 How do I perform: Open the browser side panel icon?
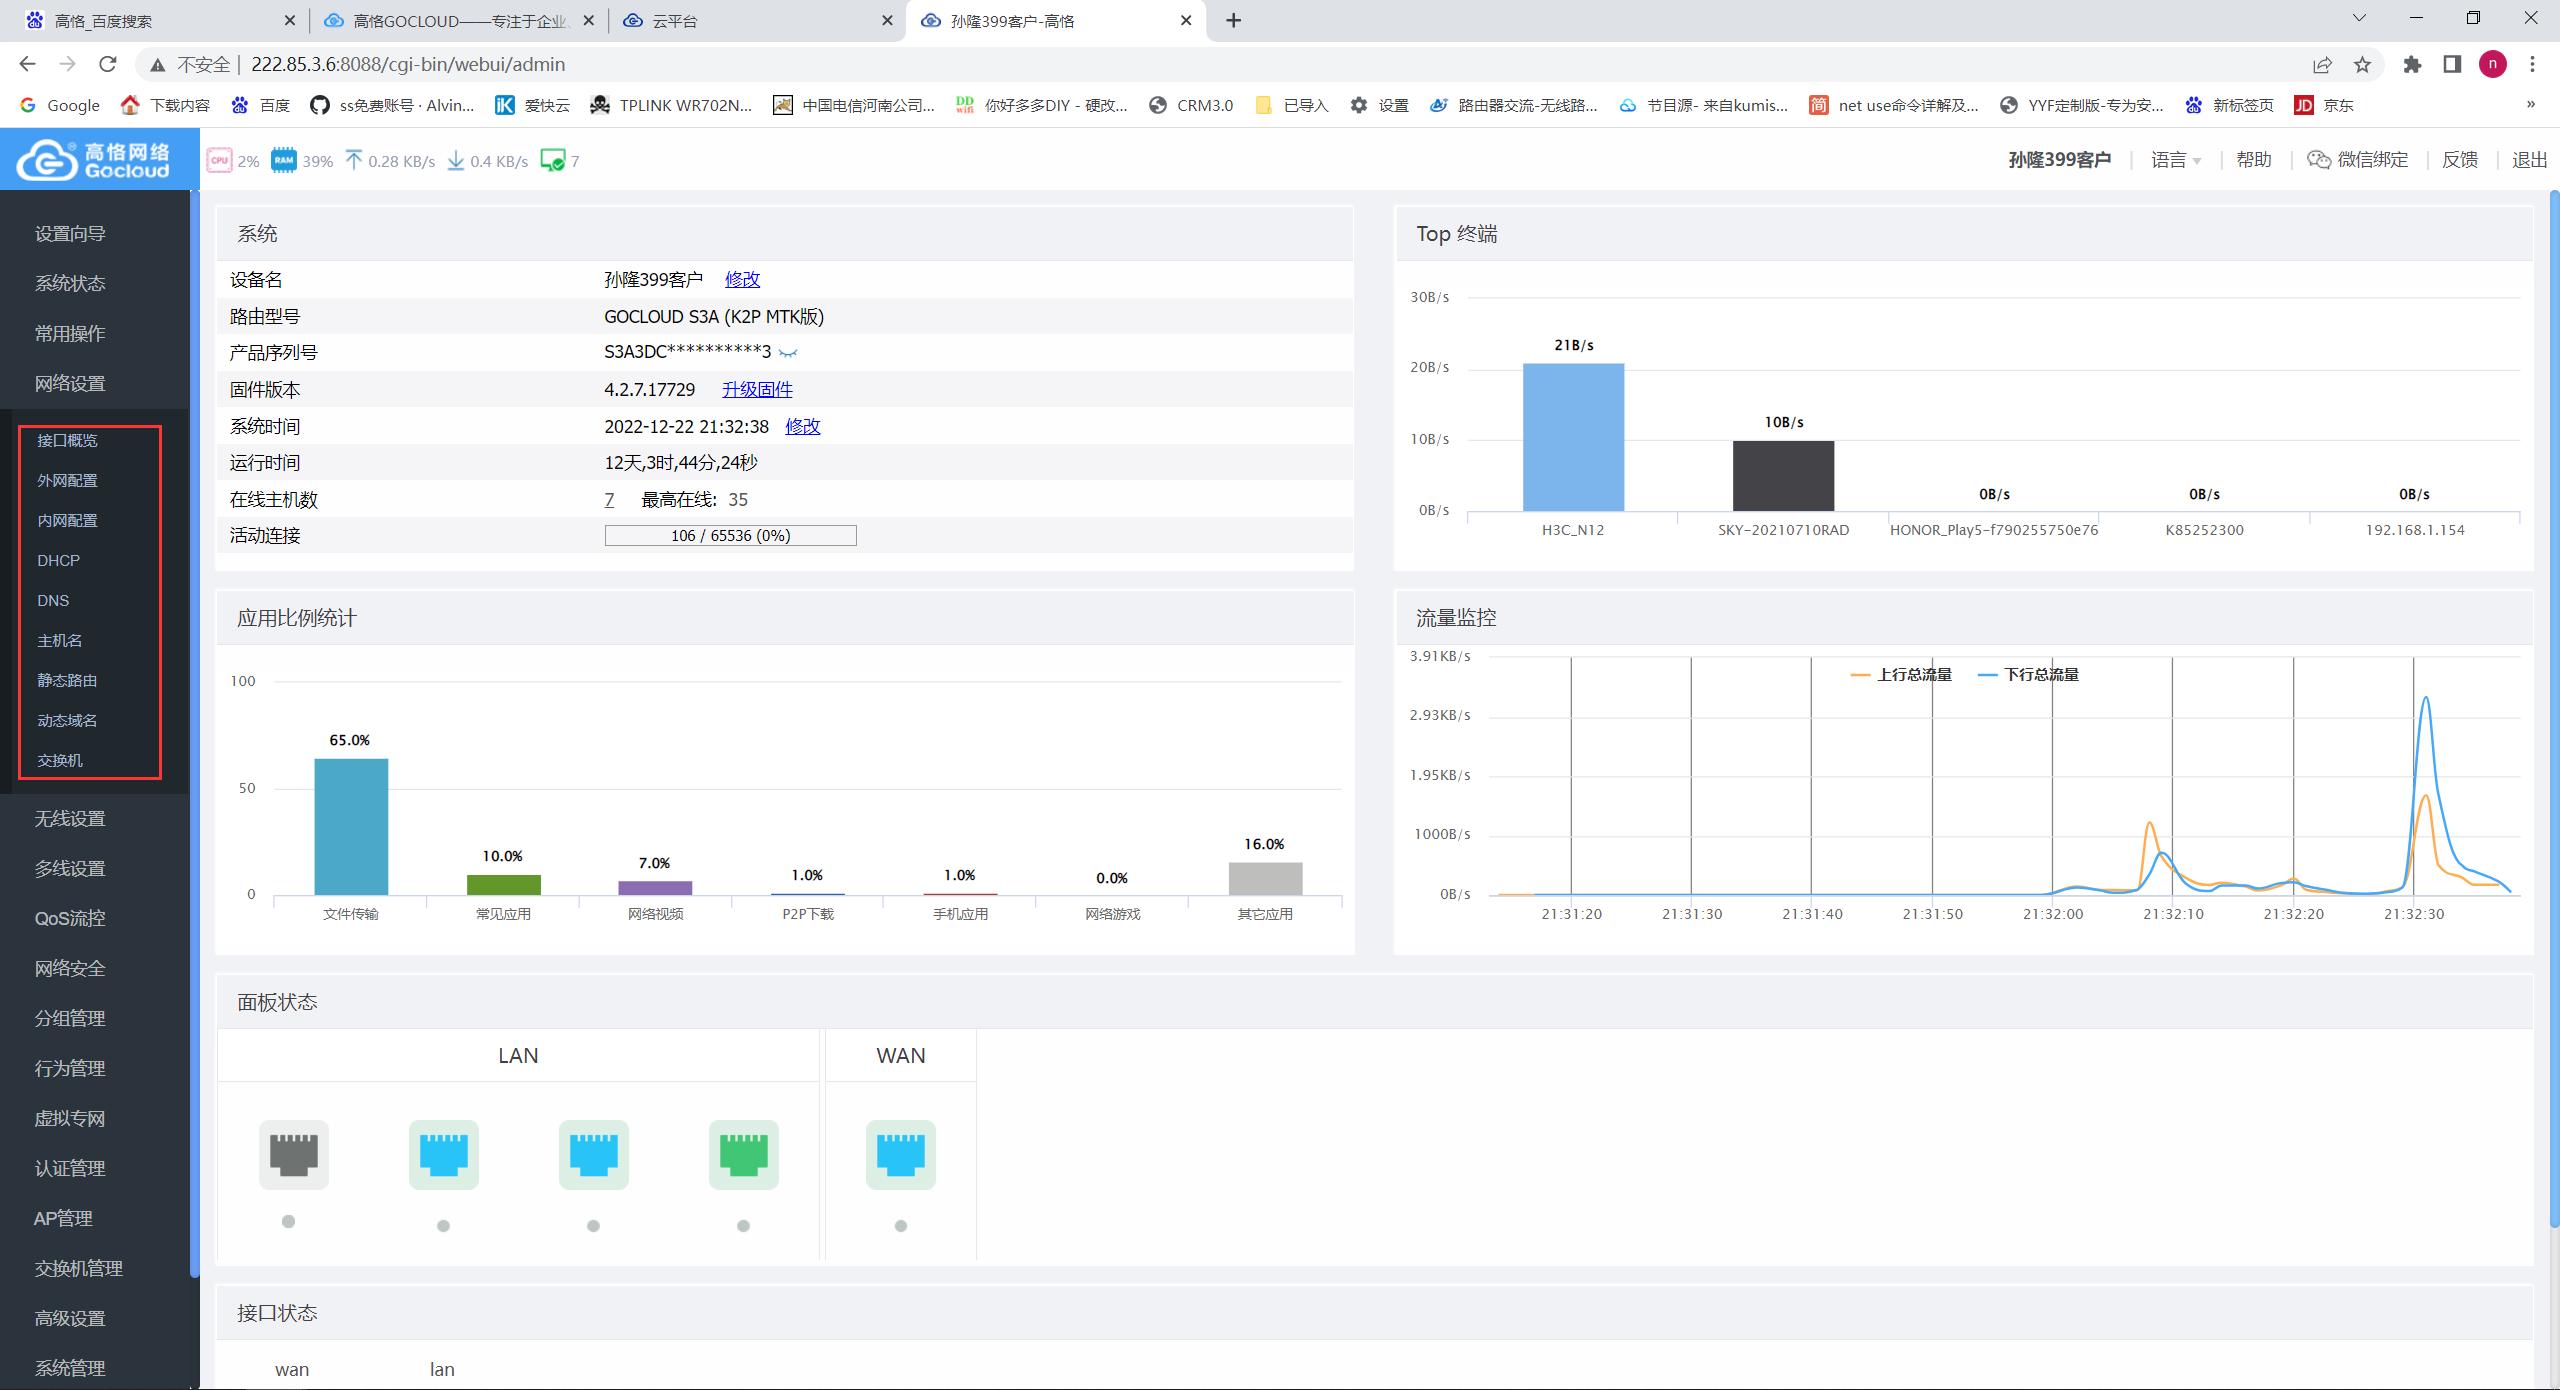click(x=2452, y=64)
